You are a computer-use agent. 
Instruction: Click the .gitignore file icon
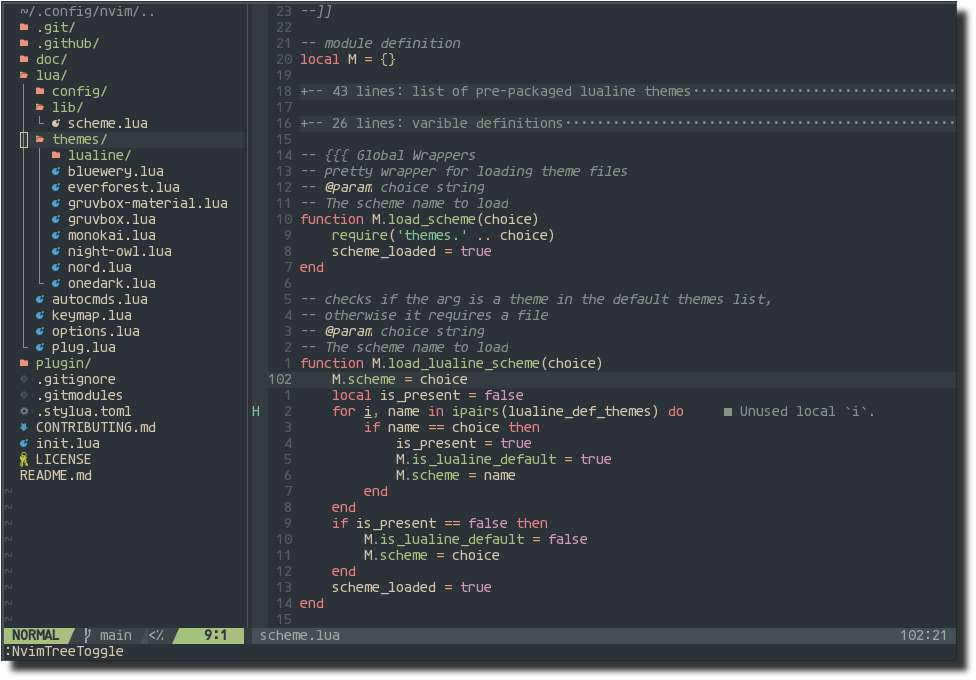click(x=24, y=379)
